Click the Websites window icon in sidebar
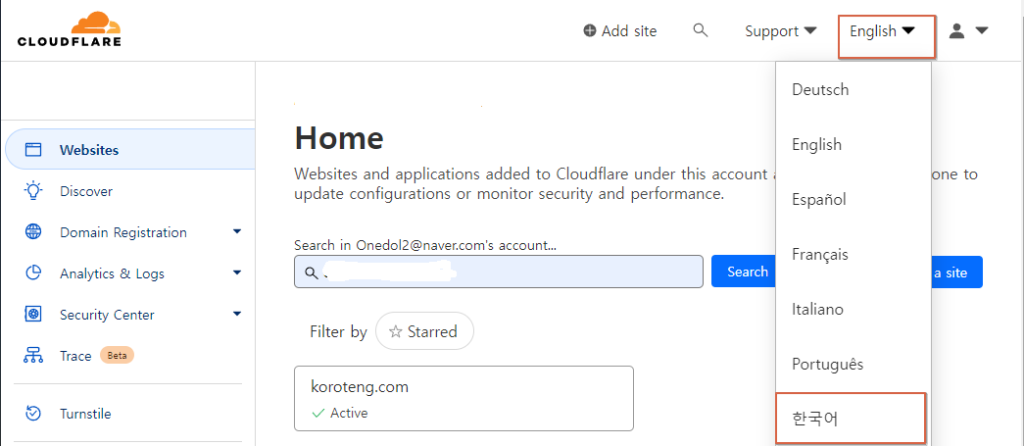Viewport: 1024px width, 446px height. click(x=33, y=150)
